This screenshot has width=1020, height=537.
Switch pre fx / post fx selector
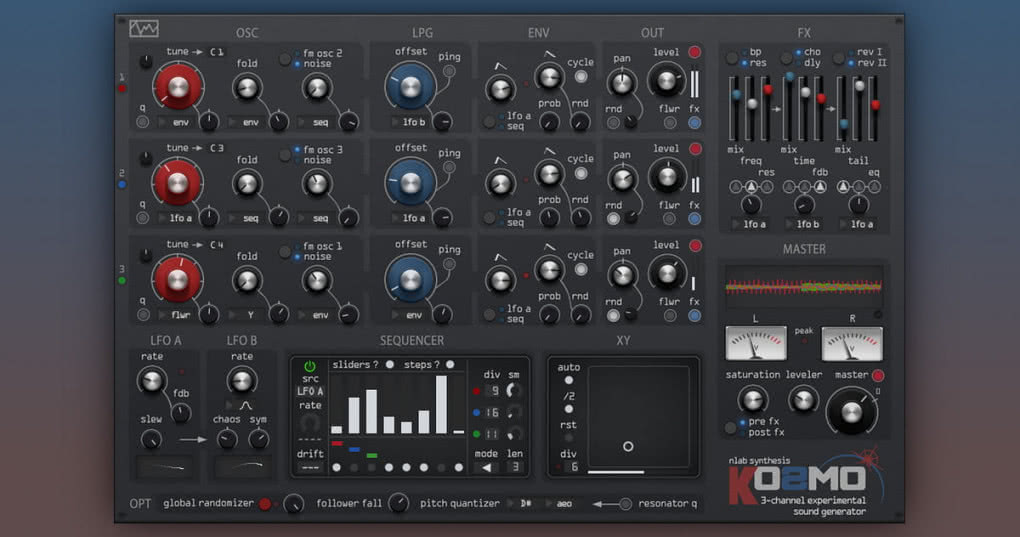(x=731, y=427)
